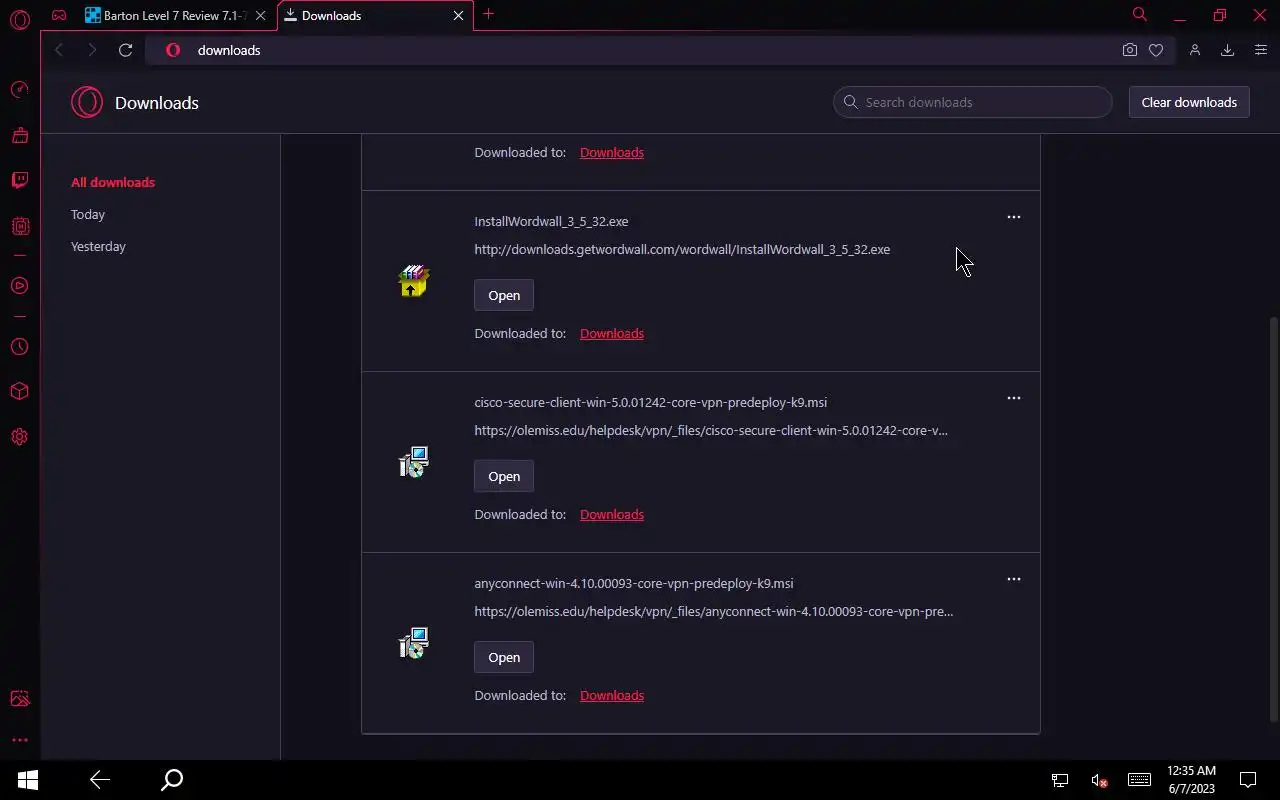Open Downloads folder link for InstallWordwall
Viewport: 1280px width, 800px height.
(x=612, y=333)
